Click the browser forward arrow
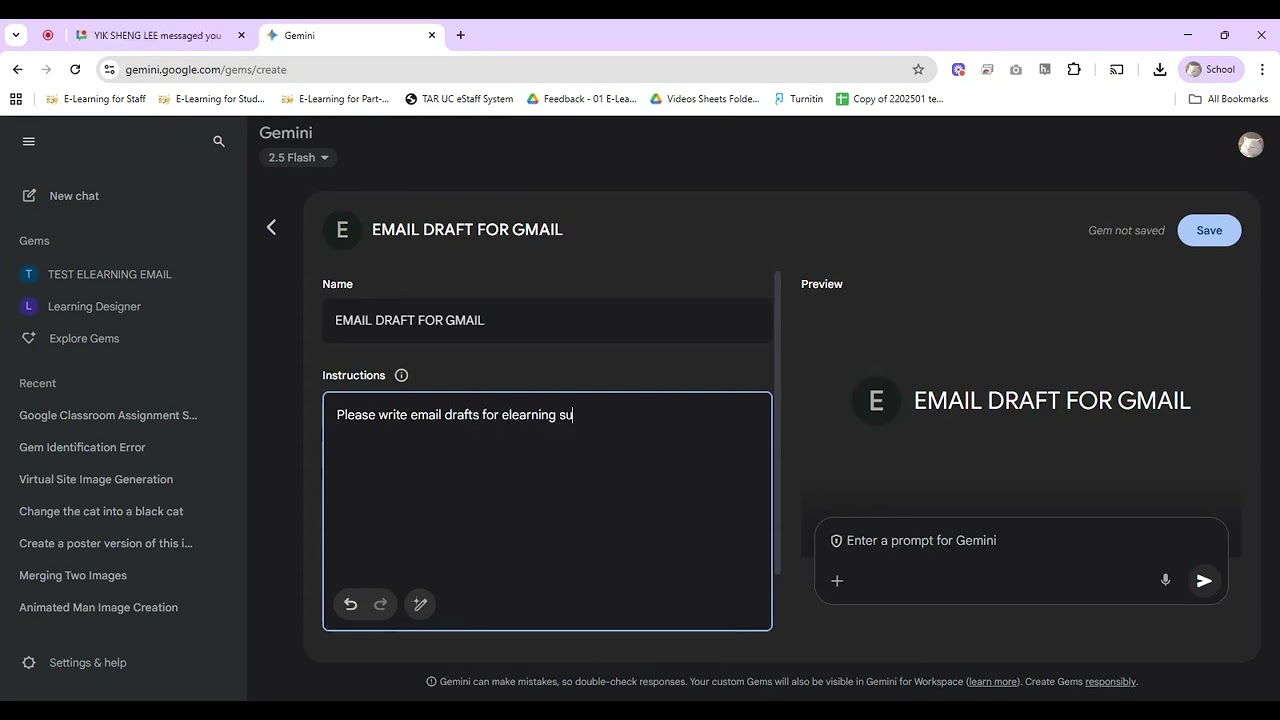1280x720 pixels. coord(46,69)
